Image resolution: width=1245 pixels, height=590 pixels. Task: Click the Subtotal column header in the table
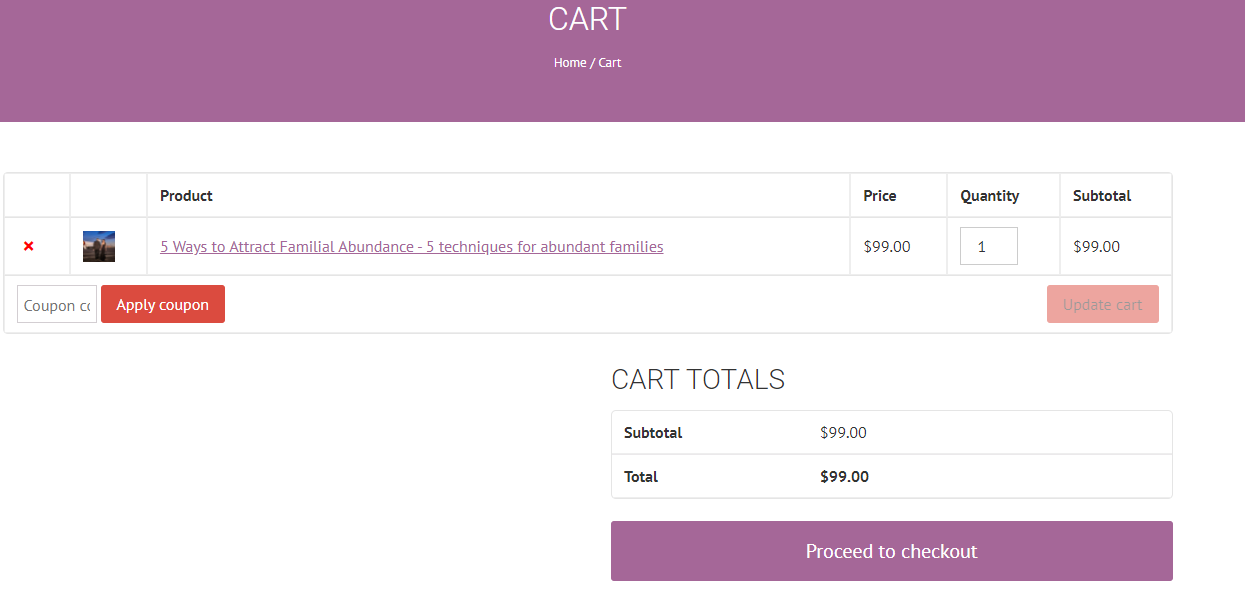pos(1102,195)
